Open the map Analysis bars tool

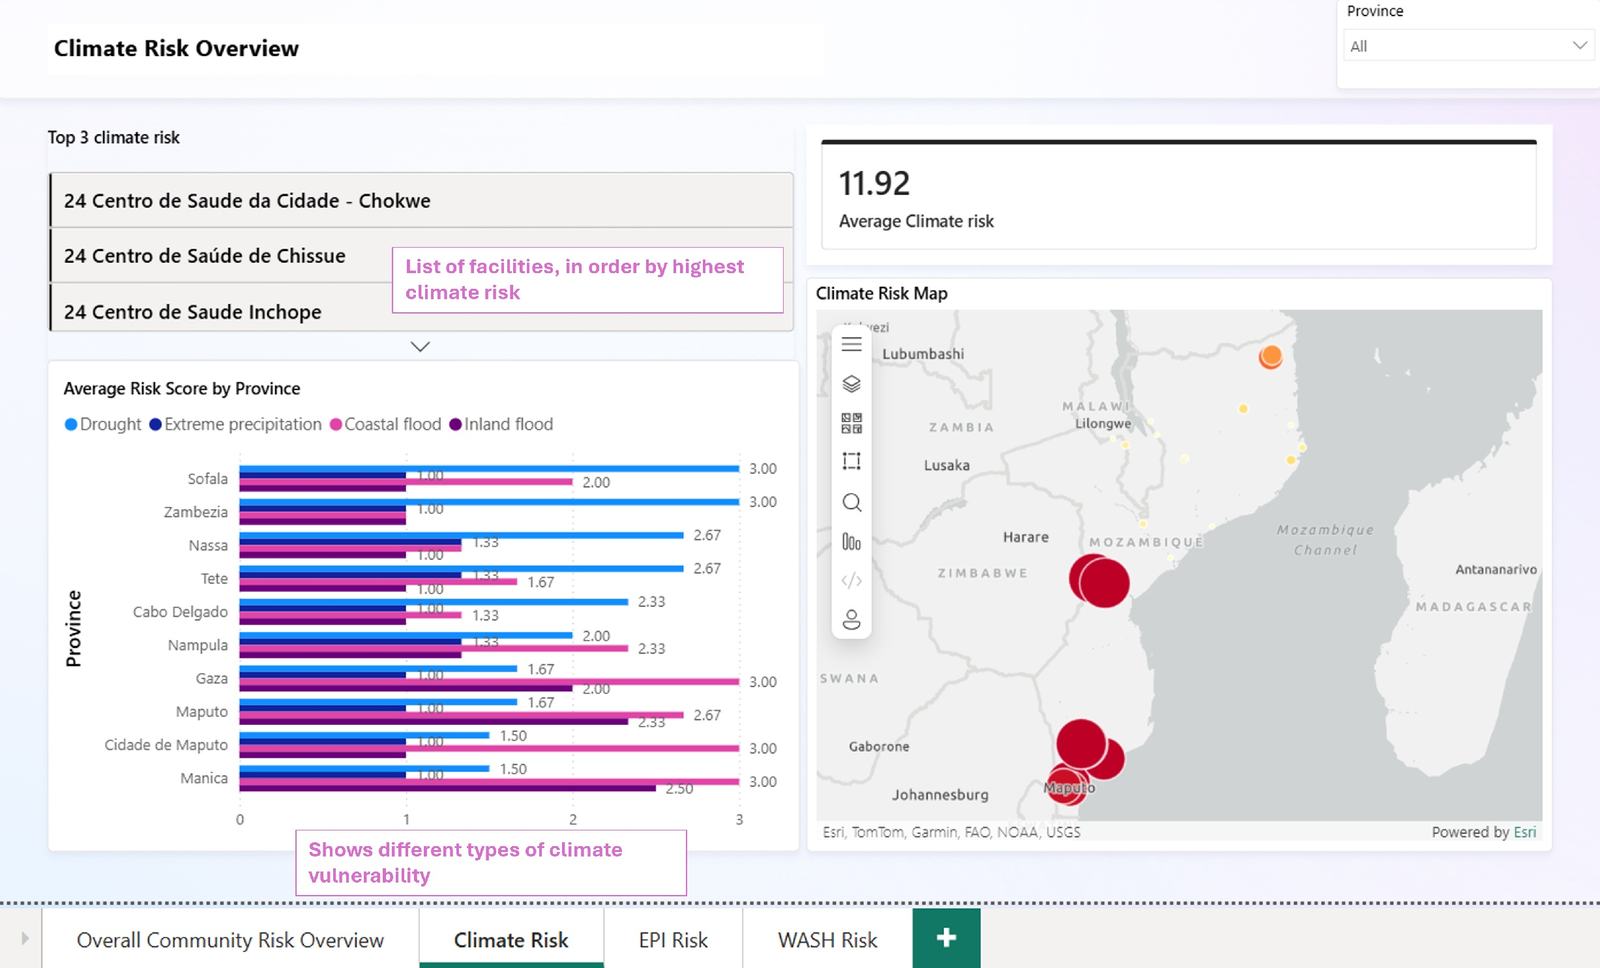(x=851, y=542)
